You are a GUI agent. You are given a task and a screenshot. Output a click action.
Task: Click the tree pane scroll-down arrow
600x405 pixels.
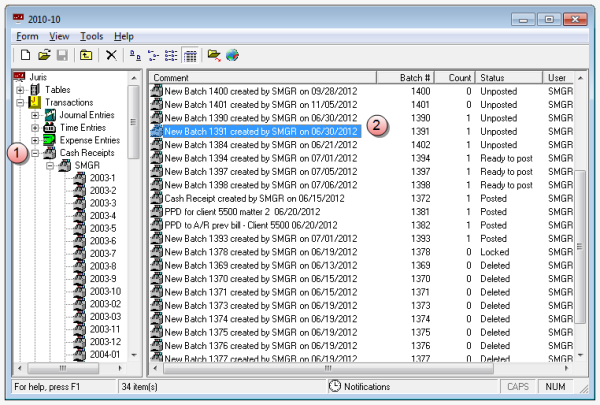[134, 355]
